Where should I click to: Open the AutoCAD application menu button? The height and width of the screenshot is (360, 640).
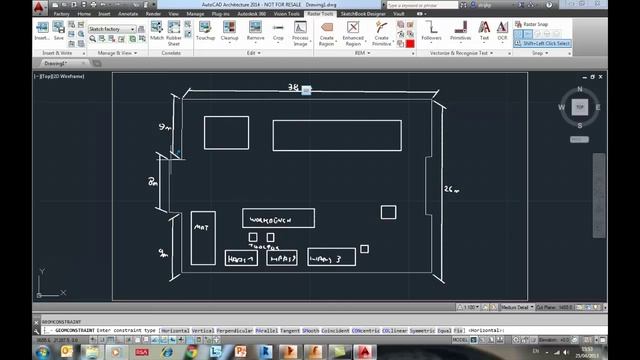click(x=39, y=7)
